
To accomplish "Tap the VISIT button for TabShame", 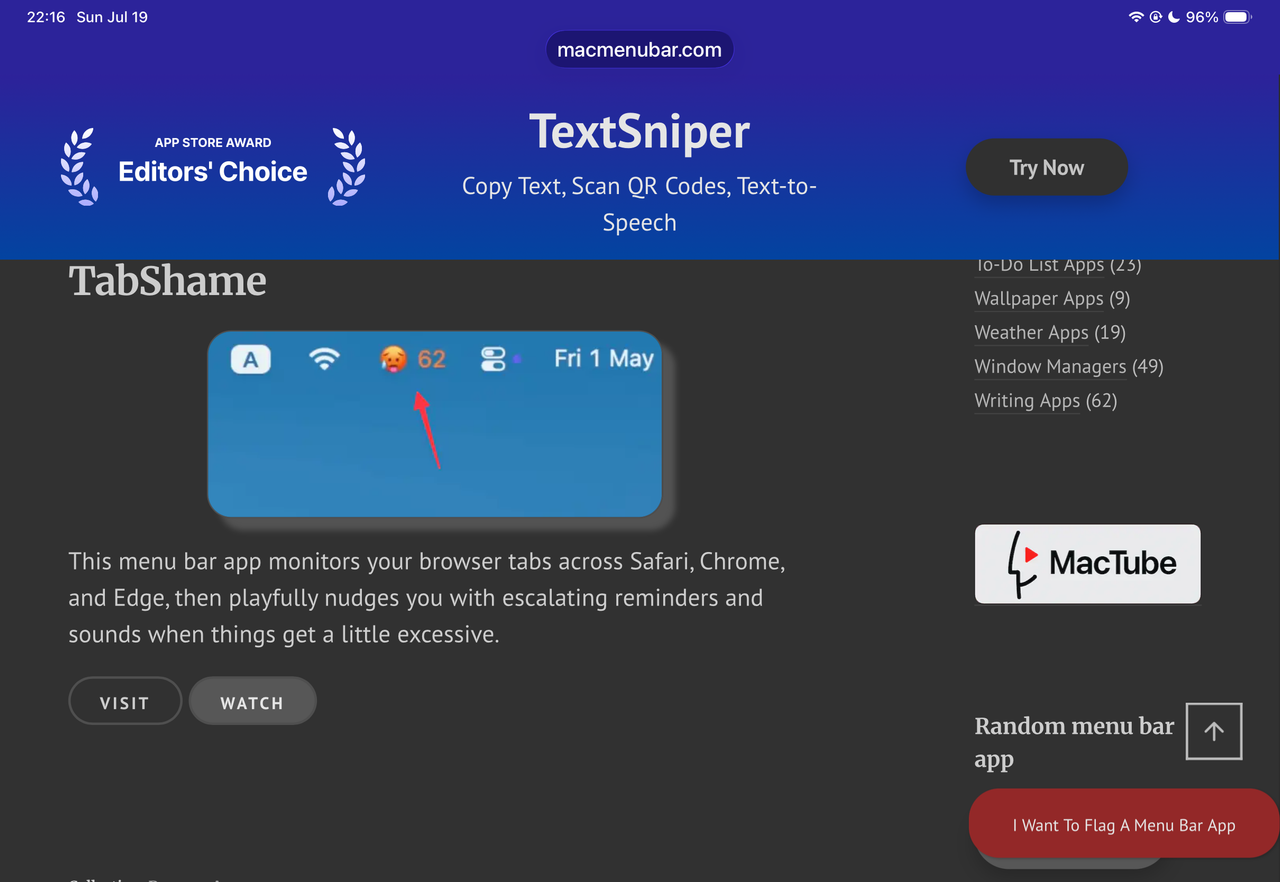I will (x=125, y=701).
